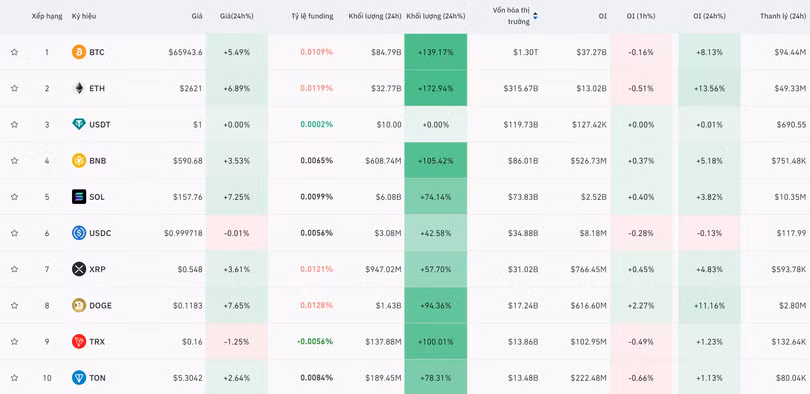Sort by OI (24h%) header
The height and width of the screenshot is (394, 810).
709,16
